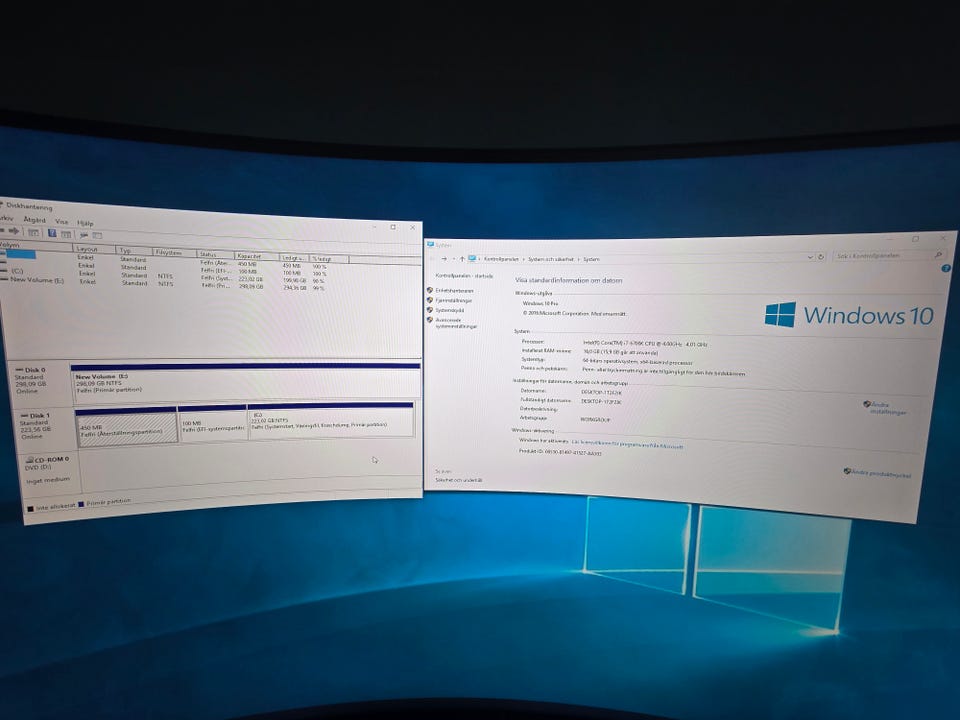Click the Inte allokerat legend swatch
960x720 pixels.
[x=31, y=508]
